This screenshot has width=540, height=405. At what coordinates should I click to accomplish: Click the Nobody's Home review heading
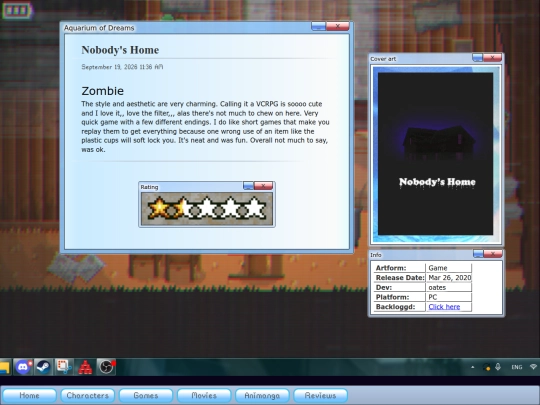click(x=120, y=50)
